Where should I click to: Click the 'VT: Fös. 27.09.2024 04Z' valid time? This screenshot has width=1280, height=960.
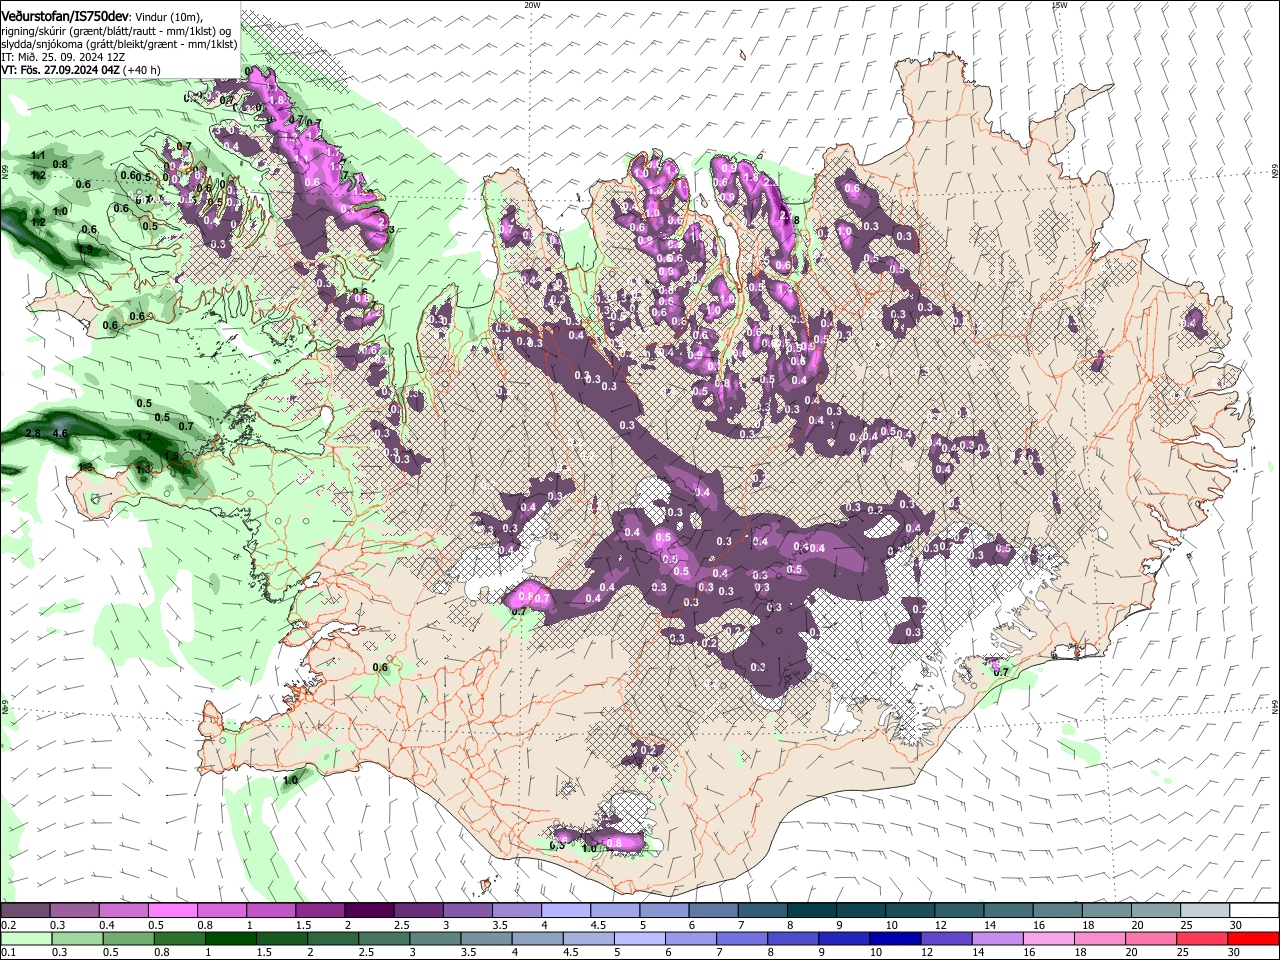60,70
